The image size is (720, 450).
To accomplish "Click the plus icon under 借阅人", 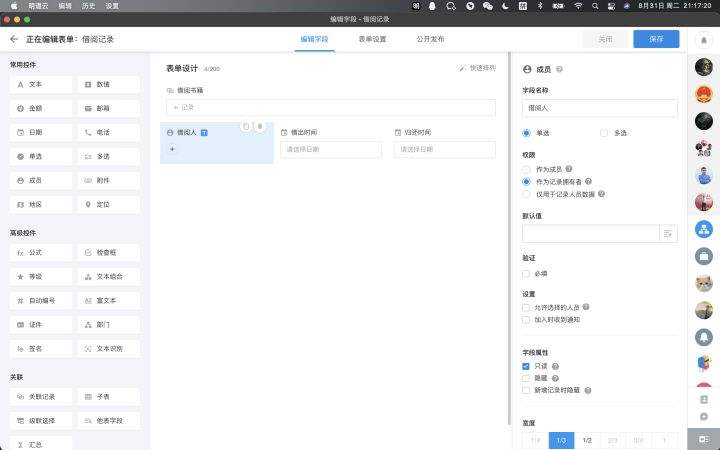I will click(172, 149).
